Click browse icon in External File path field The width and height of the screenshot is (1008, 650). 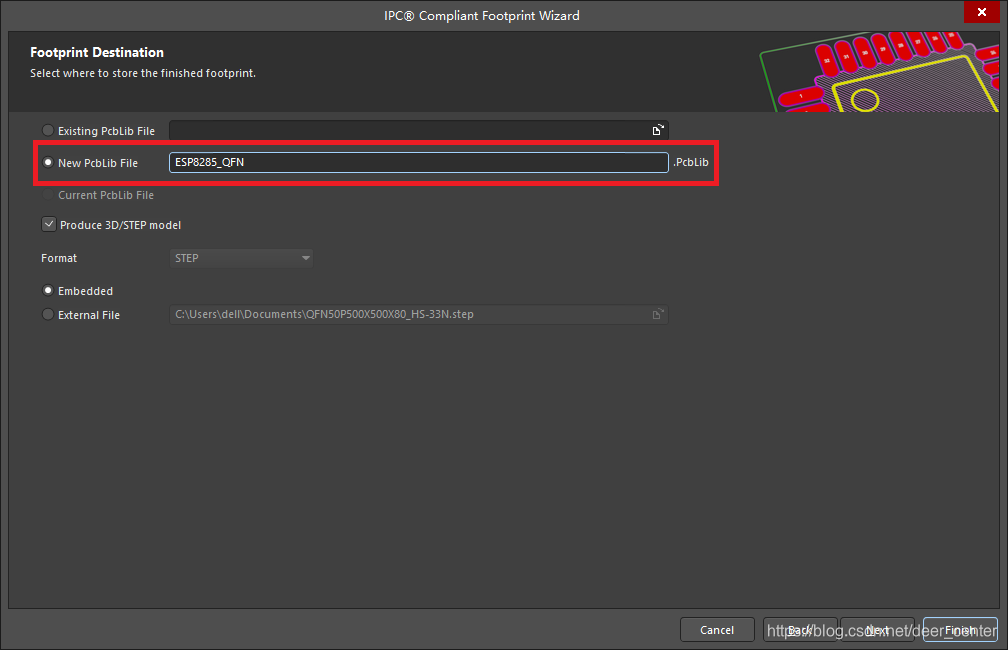point(658,315)
